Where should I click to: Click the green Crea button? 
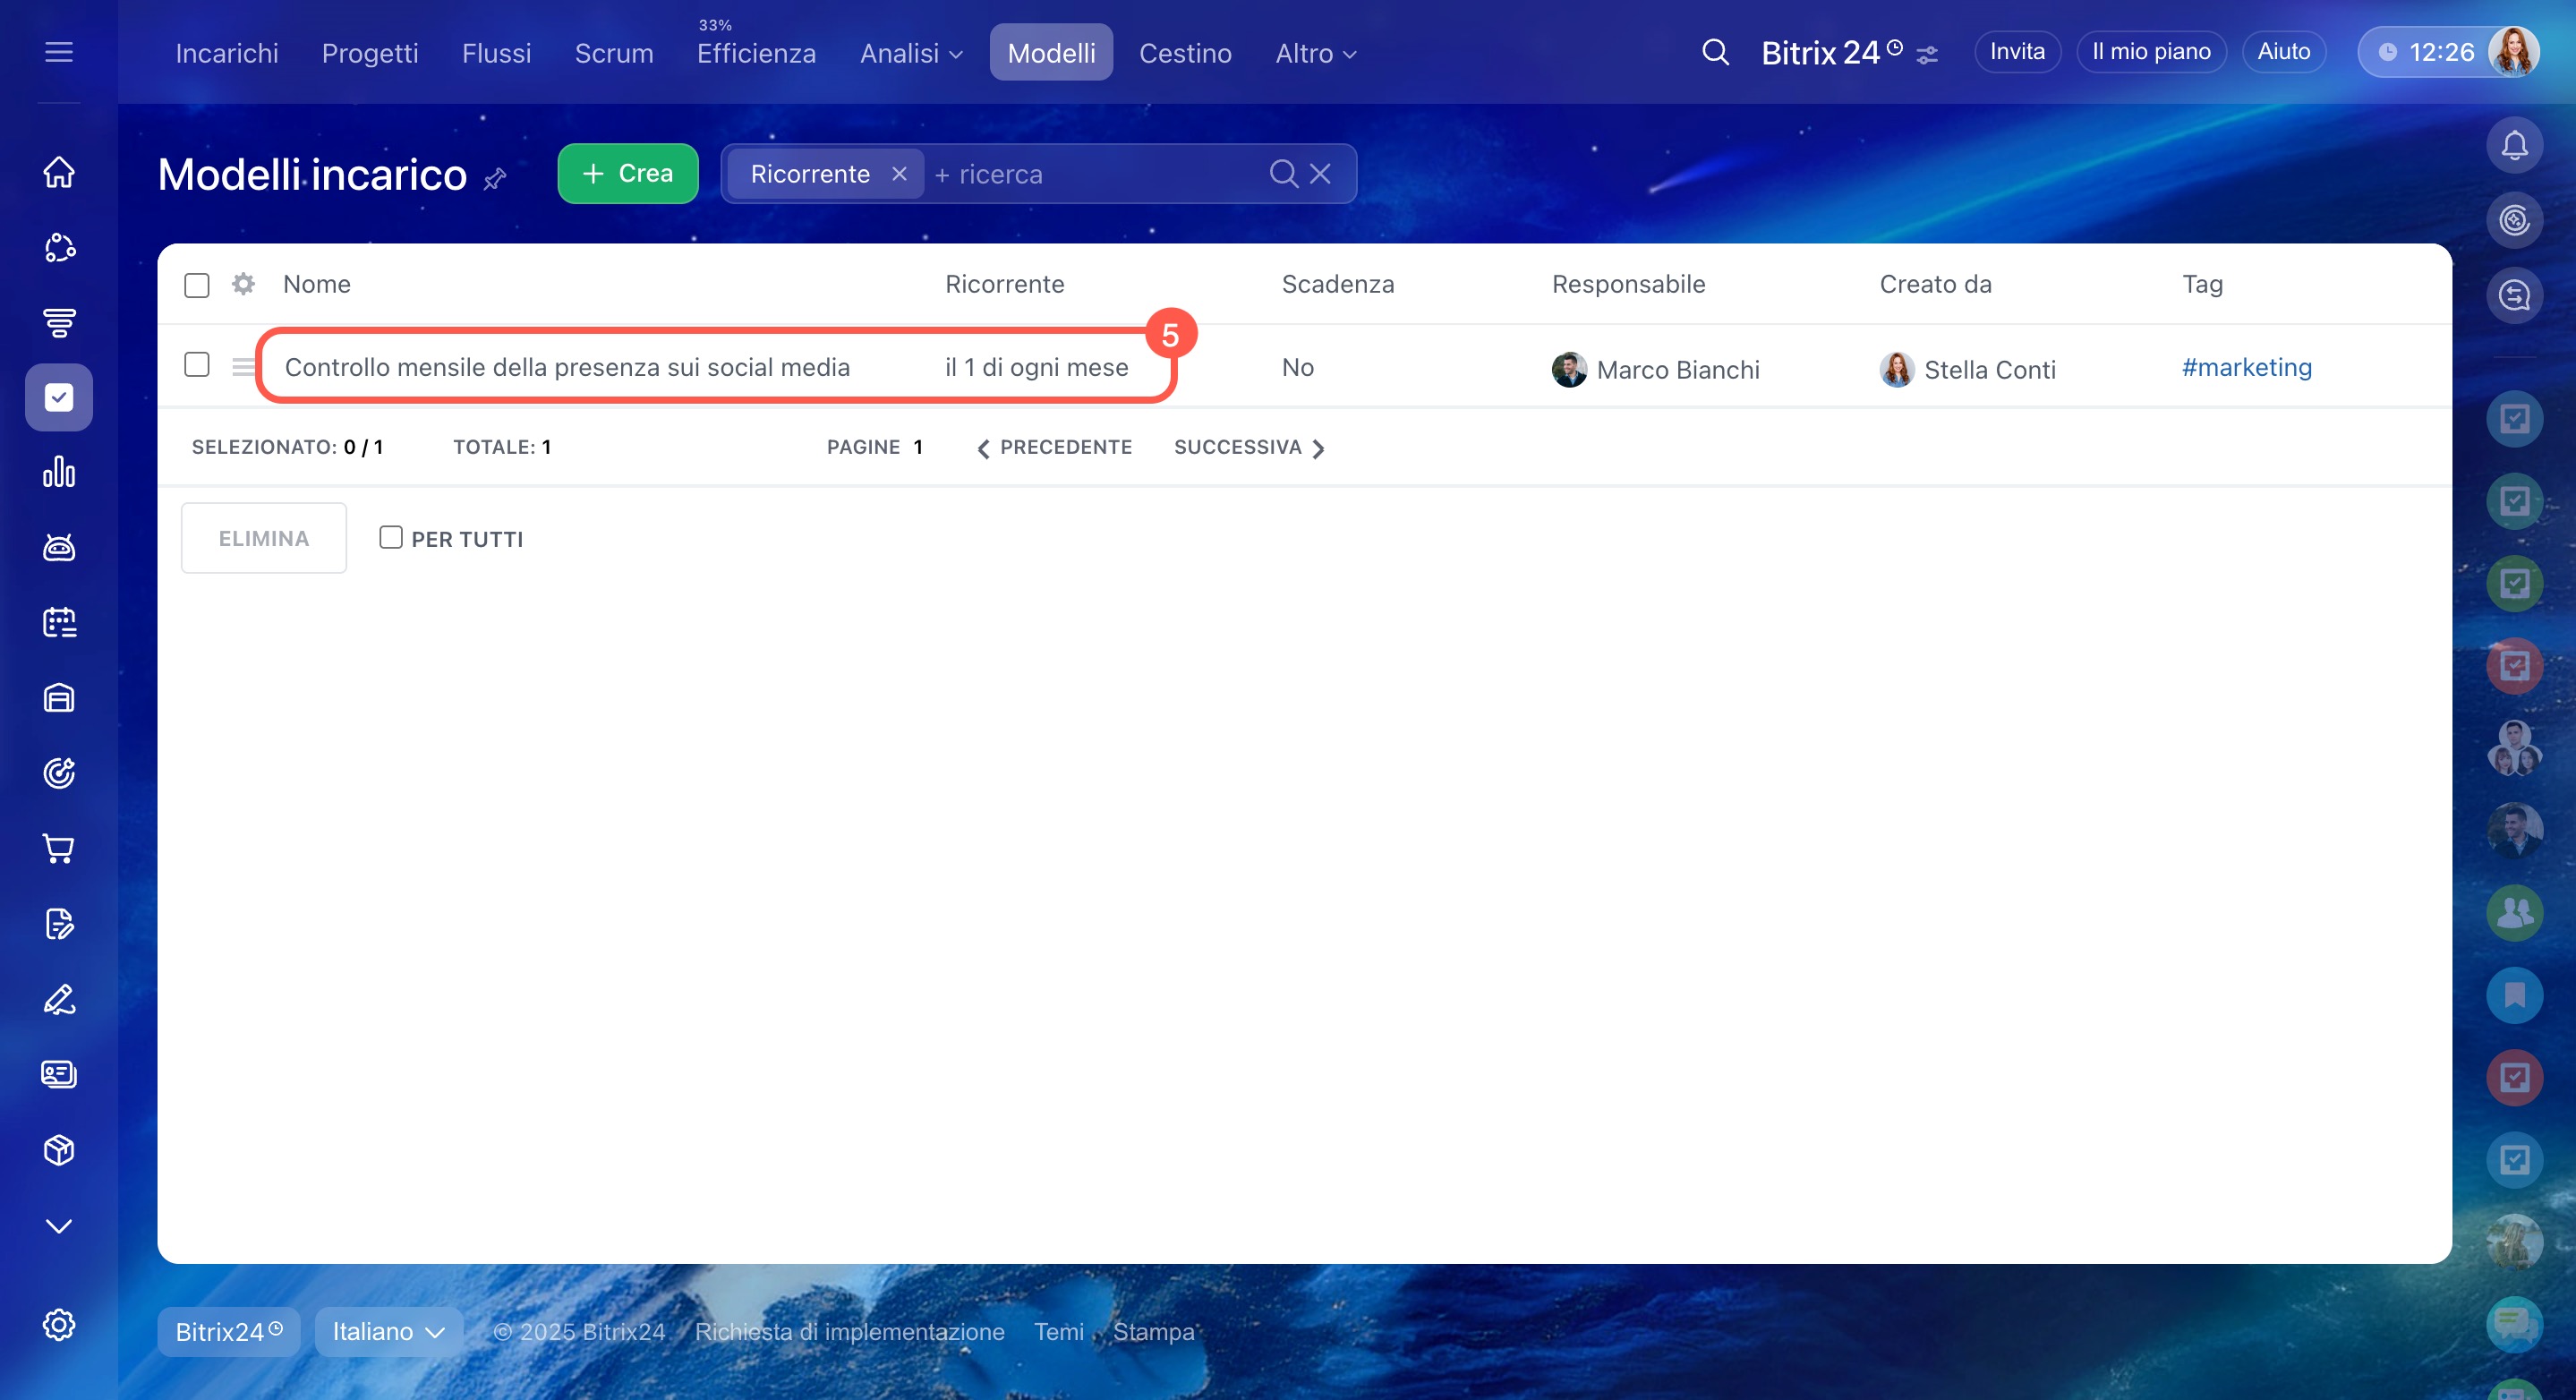(x=627, y=174)
